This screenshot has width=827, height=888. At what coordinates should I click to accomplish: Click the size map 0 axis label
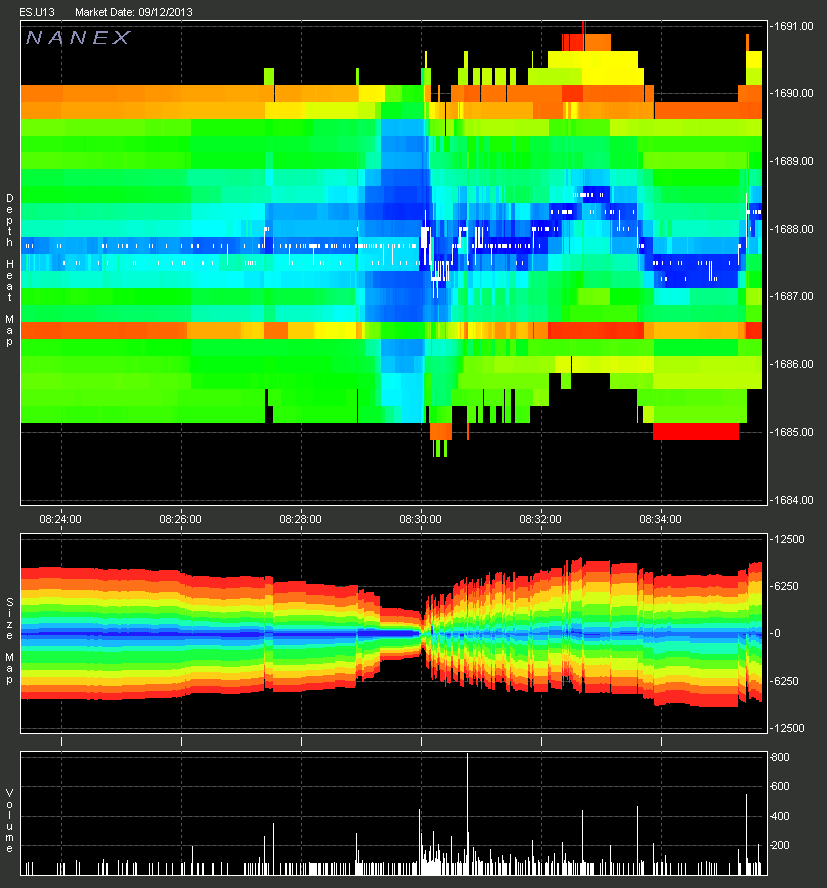(777, 633)
